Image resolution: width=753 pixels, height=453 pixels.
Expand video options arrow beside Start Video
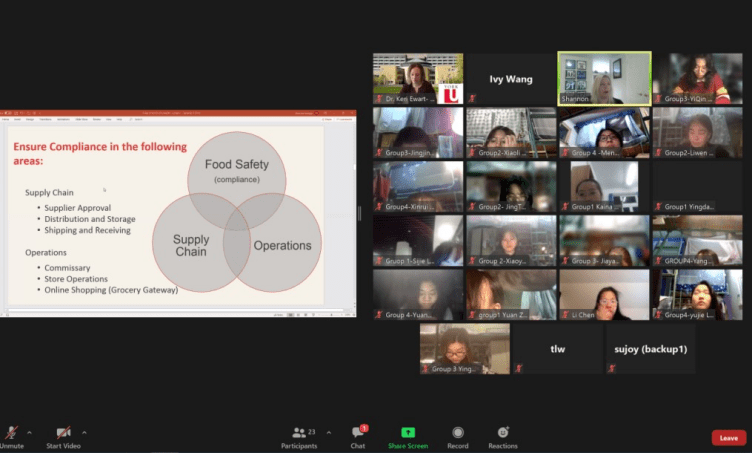[x=84, y=432]
